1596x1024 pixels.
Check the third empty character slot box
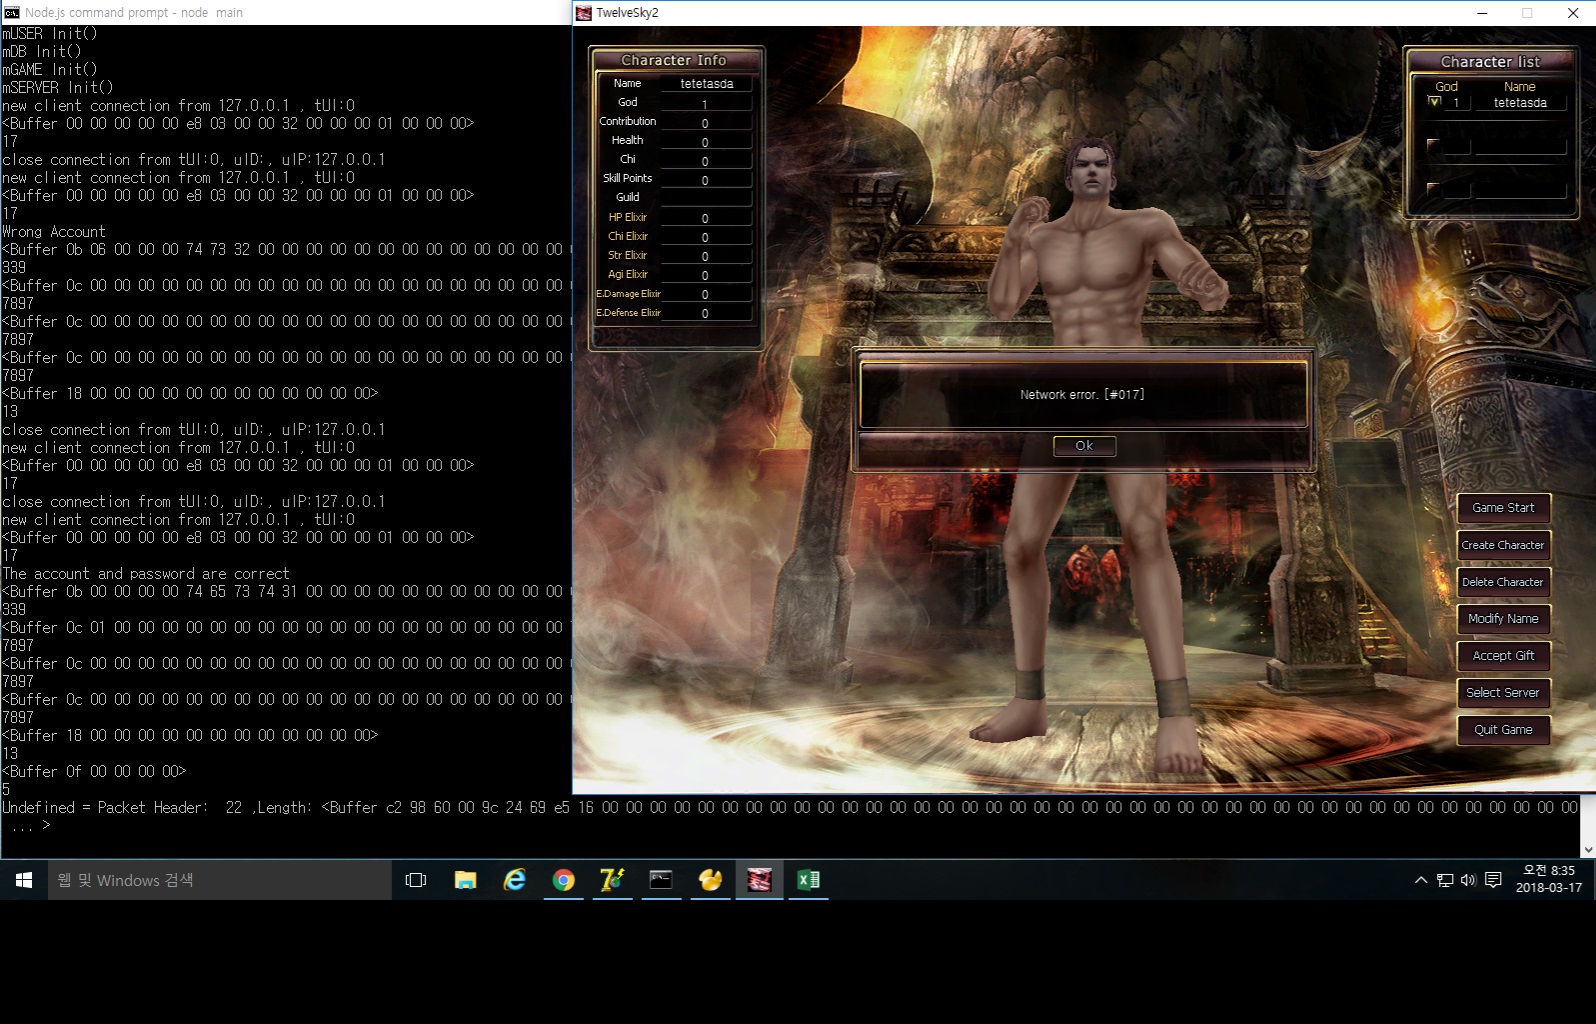point(1433,189)
